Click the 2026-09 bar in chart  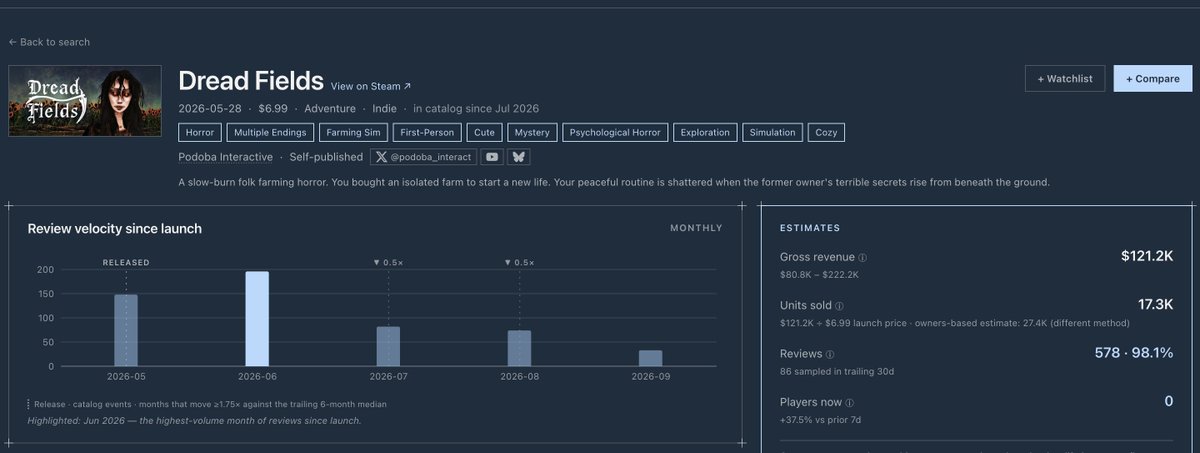click(x=650, y=358)
